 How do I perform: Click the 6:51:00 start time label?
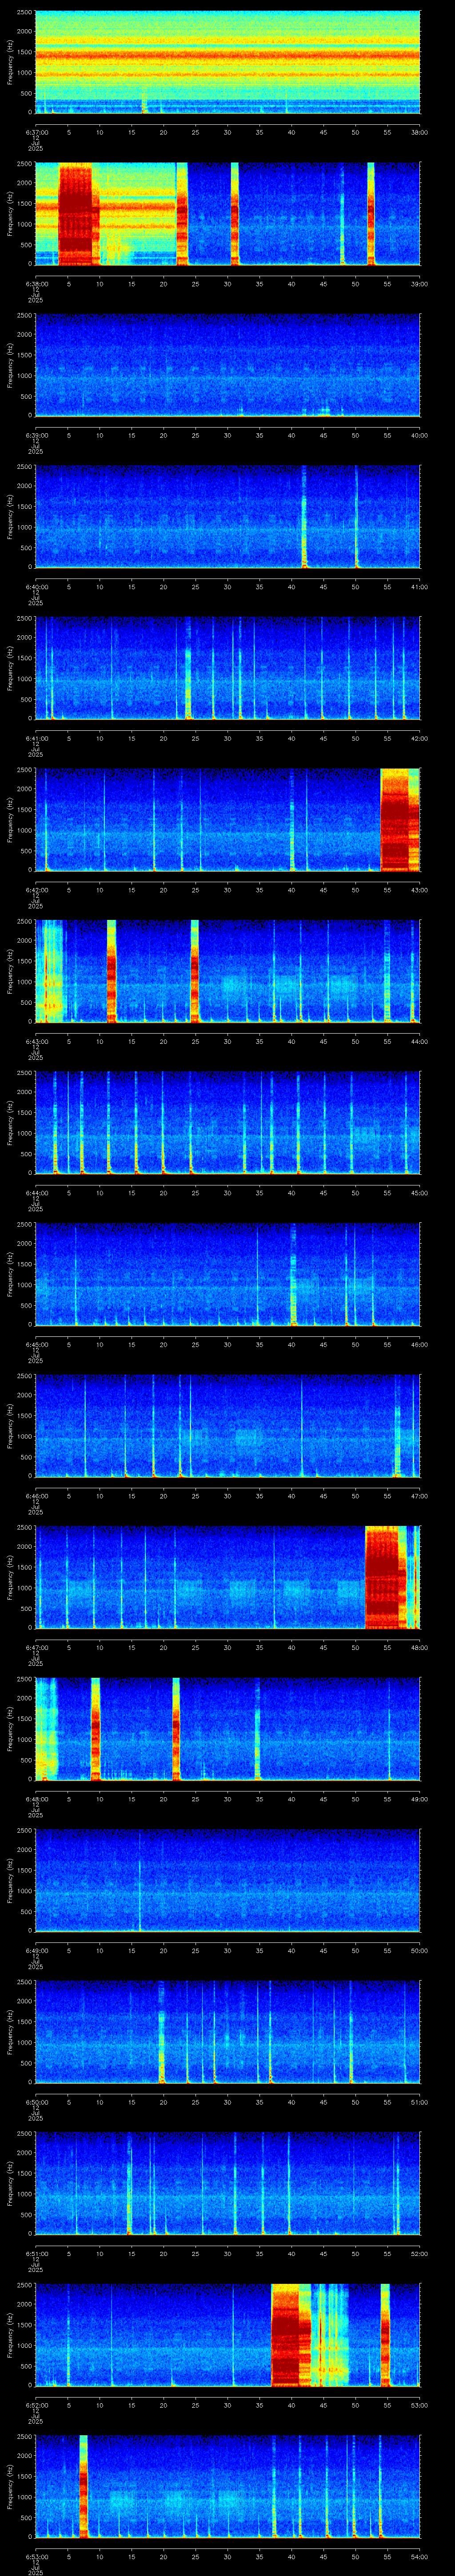[37, 2252]
